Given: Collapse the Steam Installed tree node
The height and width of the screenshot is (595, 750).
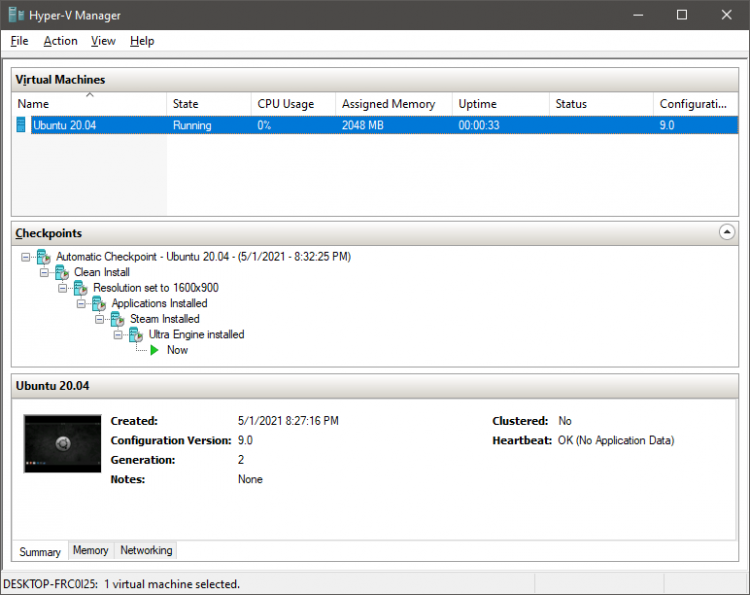Looking at the screenshot, I should pyautogui.click(x=99, y=320).
